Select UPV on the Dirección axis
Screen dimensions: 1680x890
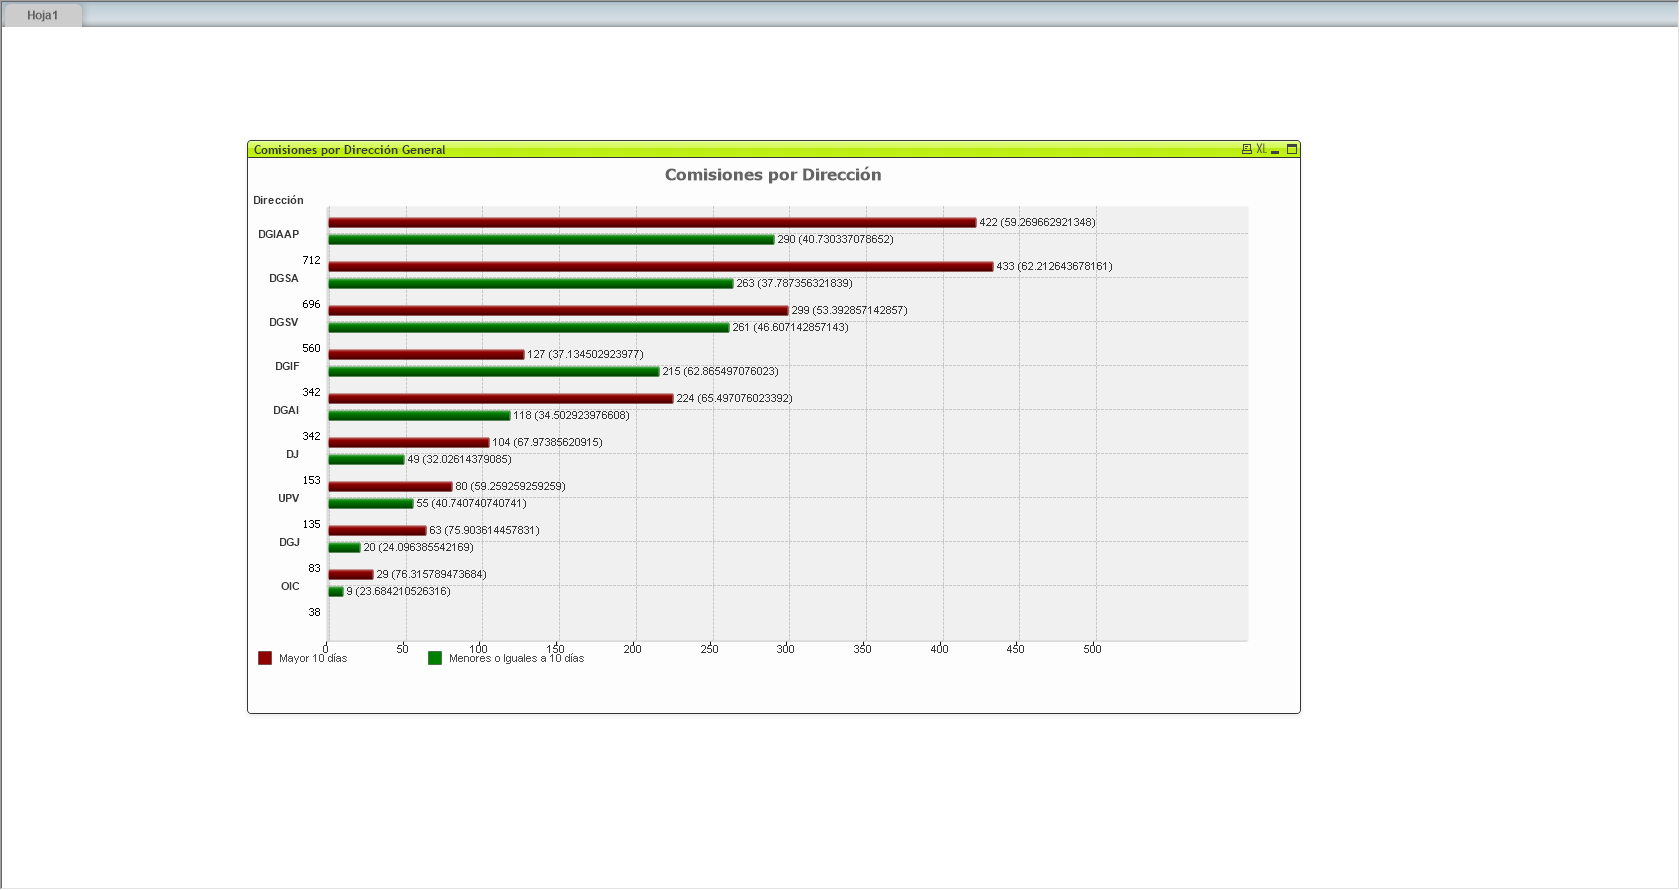click(289, 498)
